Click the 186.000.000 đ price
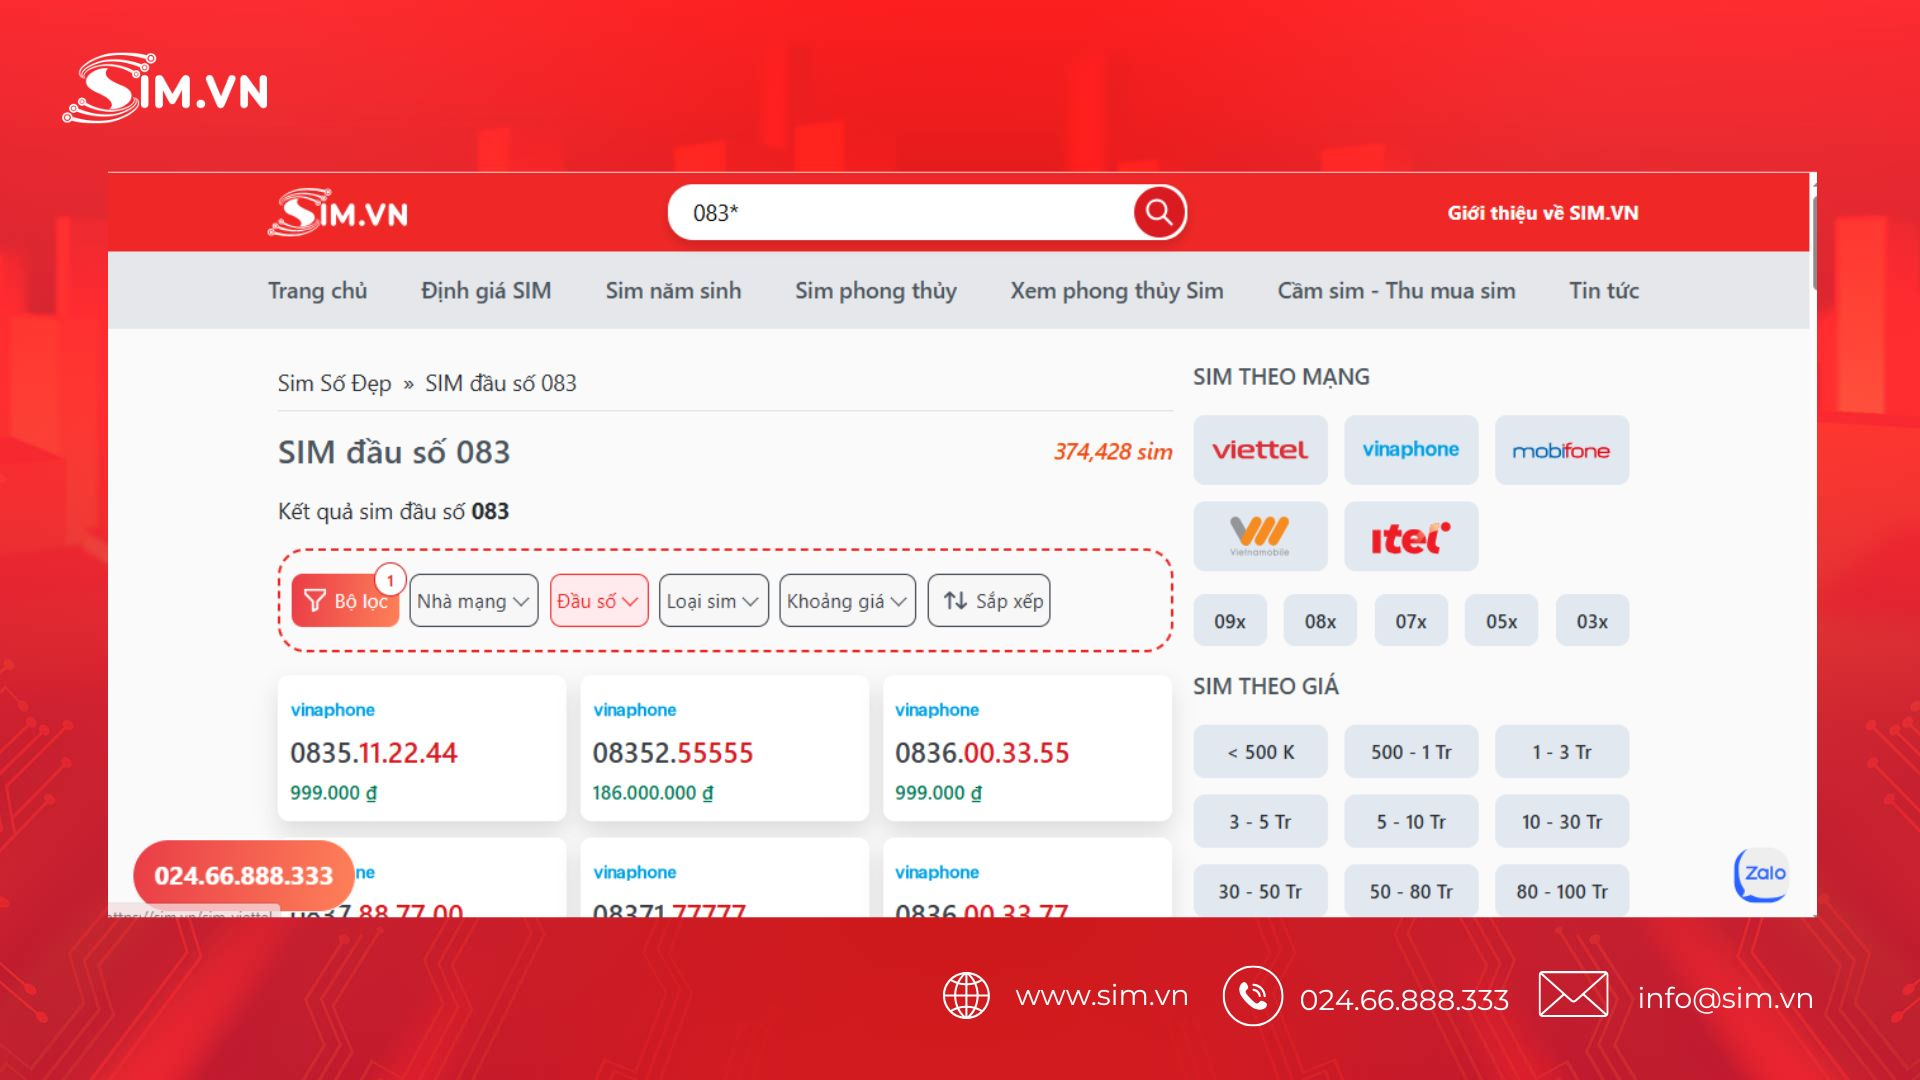 coord(652,793)
